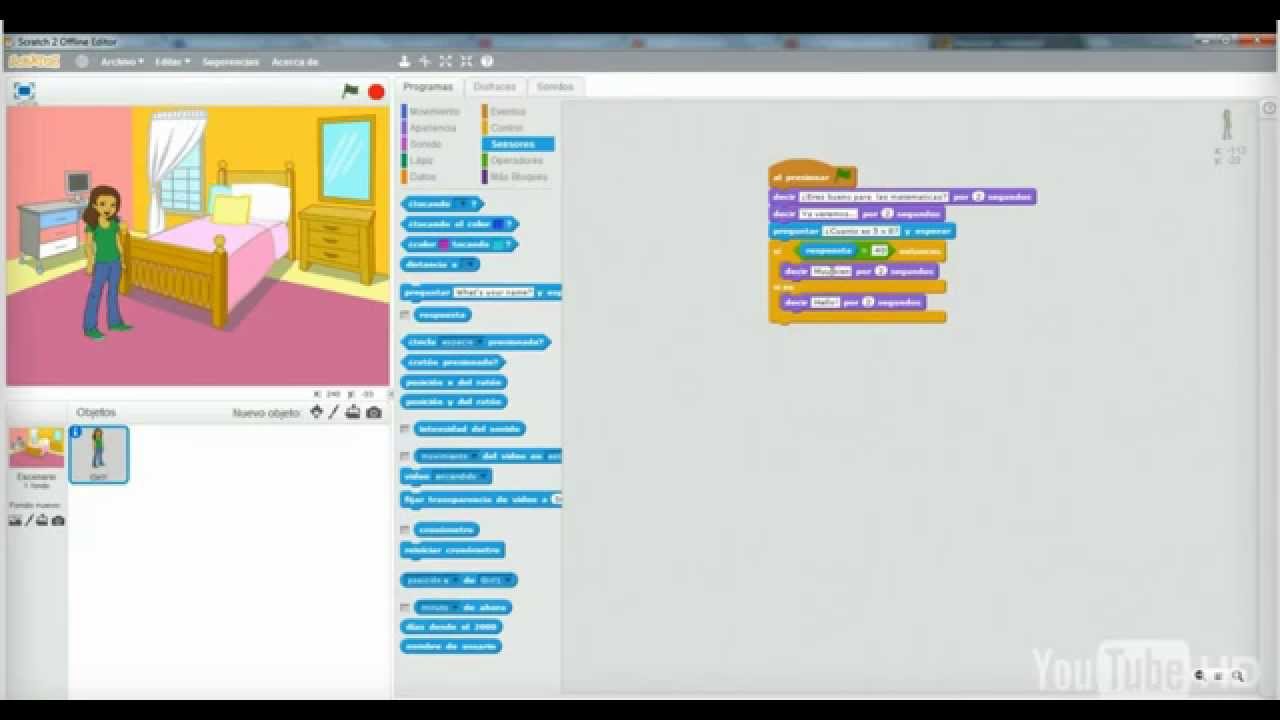Open the sprite info 'i' badge on the Girl sprite
The image size is (1280, 720).
coord(75,432)
